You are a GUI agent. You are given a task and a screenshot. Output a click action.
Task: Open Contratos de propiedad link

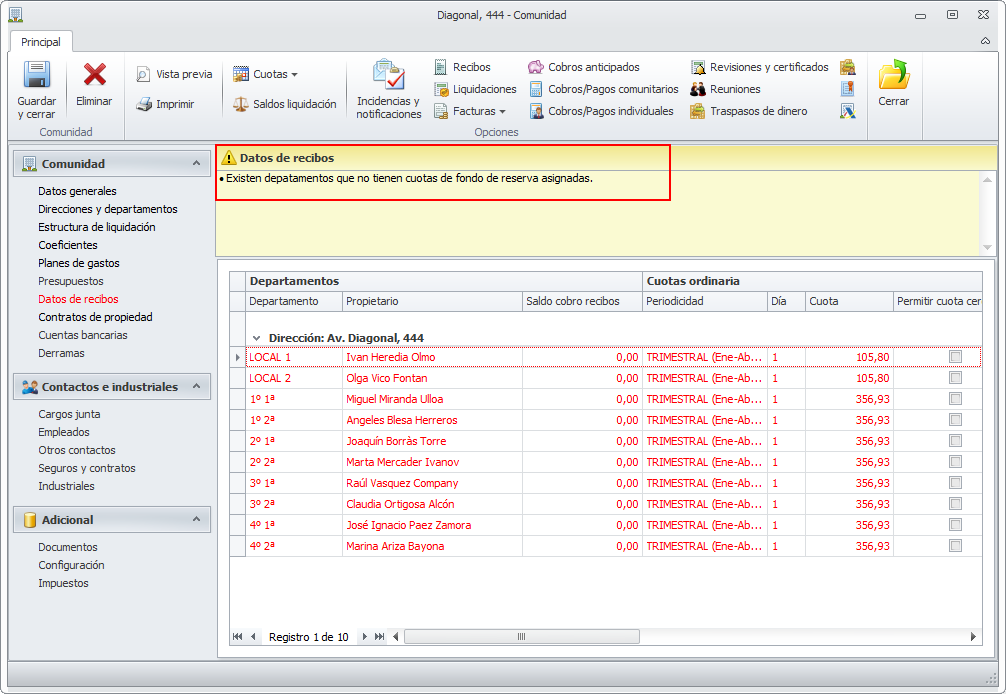pos(96,317)
